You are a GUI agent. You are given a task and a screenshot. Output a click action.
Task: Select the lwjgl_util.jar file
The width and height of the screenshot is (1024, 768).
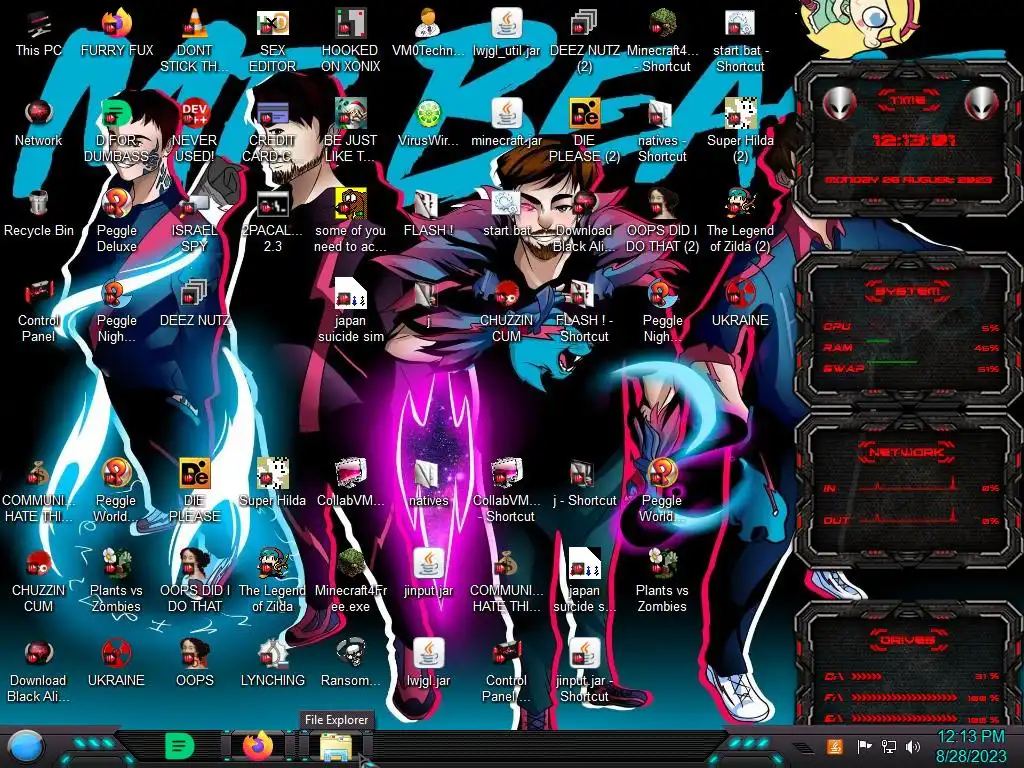point(506,34)
